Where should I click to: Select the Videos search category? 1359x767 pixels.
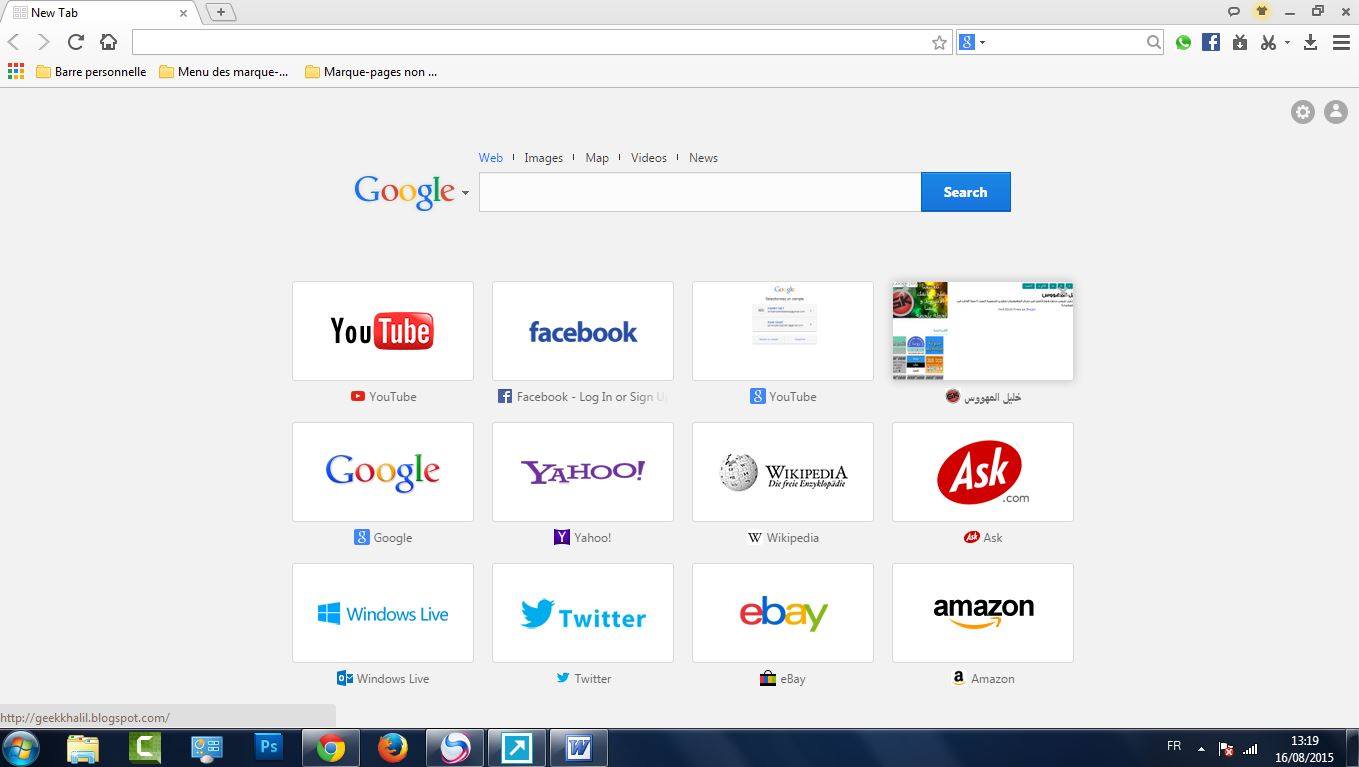click(649, 157)
